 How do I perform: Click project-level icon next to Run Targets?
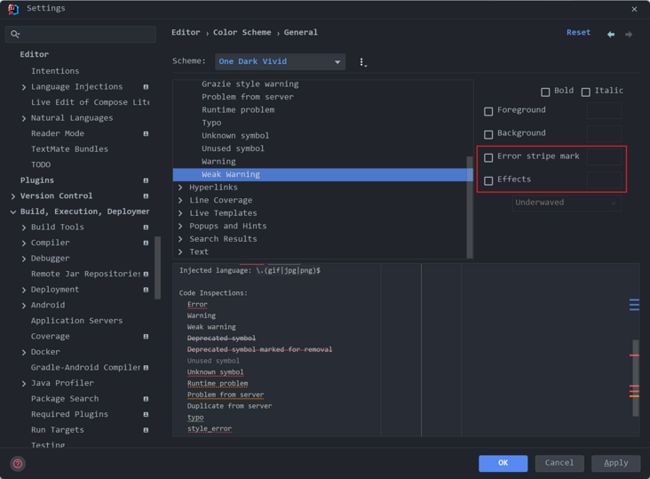pyautogui.click(x=146, y=430)
